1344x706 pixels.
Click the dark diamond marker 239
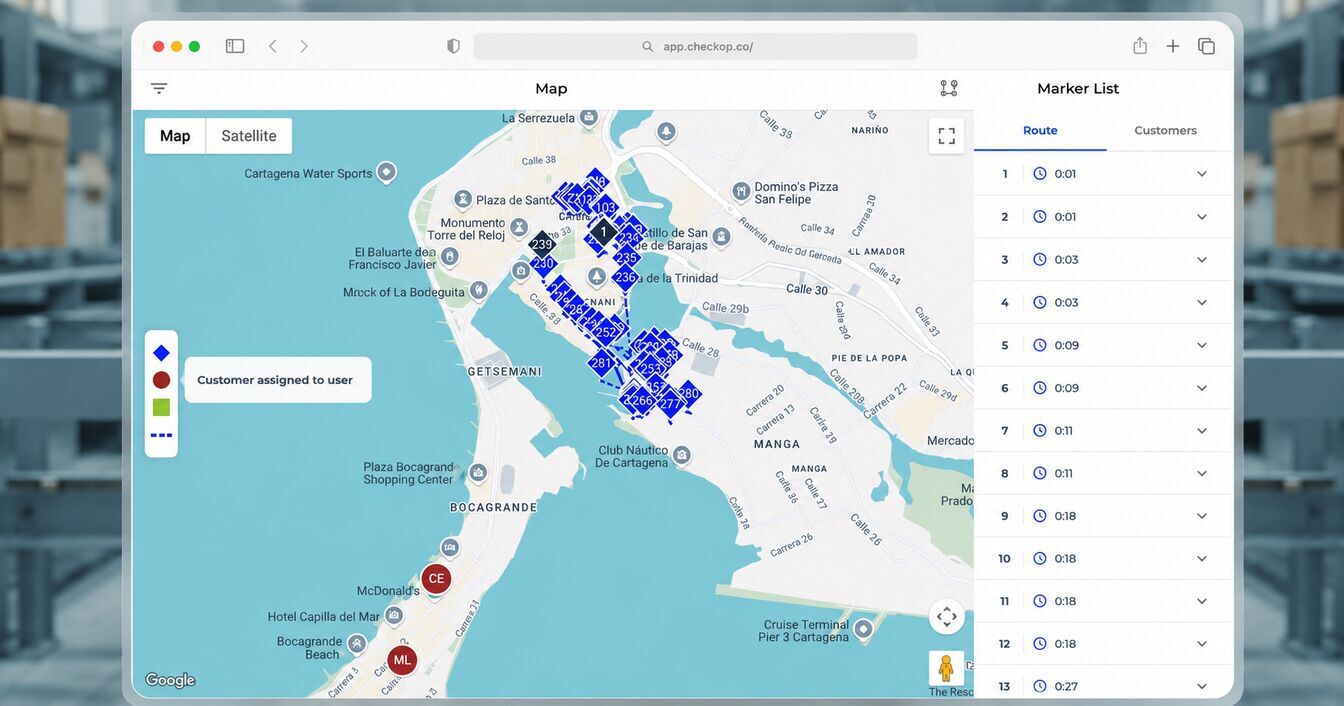pyautogui.click(x=542, y=244)
